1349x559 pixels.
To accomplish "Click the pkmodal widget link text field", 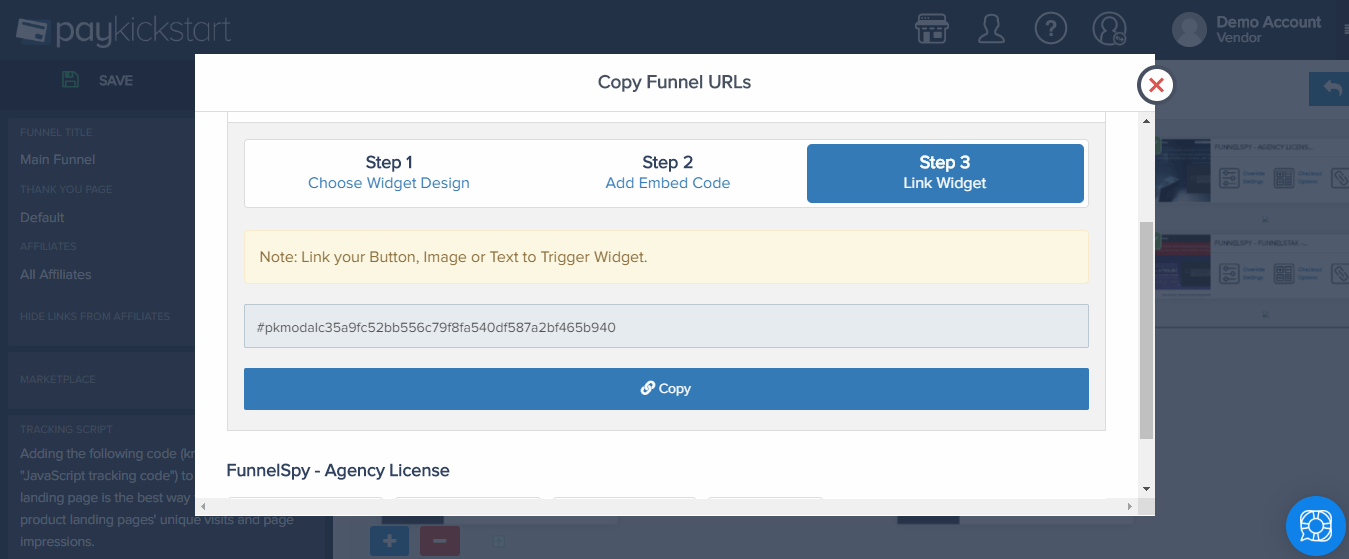I will pyautogui.click(x=666, y=327).
